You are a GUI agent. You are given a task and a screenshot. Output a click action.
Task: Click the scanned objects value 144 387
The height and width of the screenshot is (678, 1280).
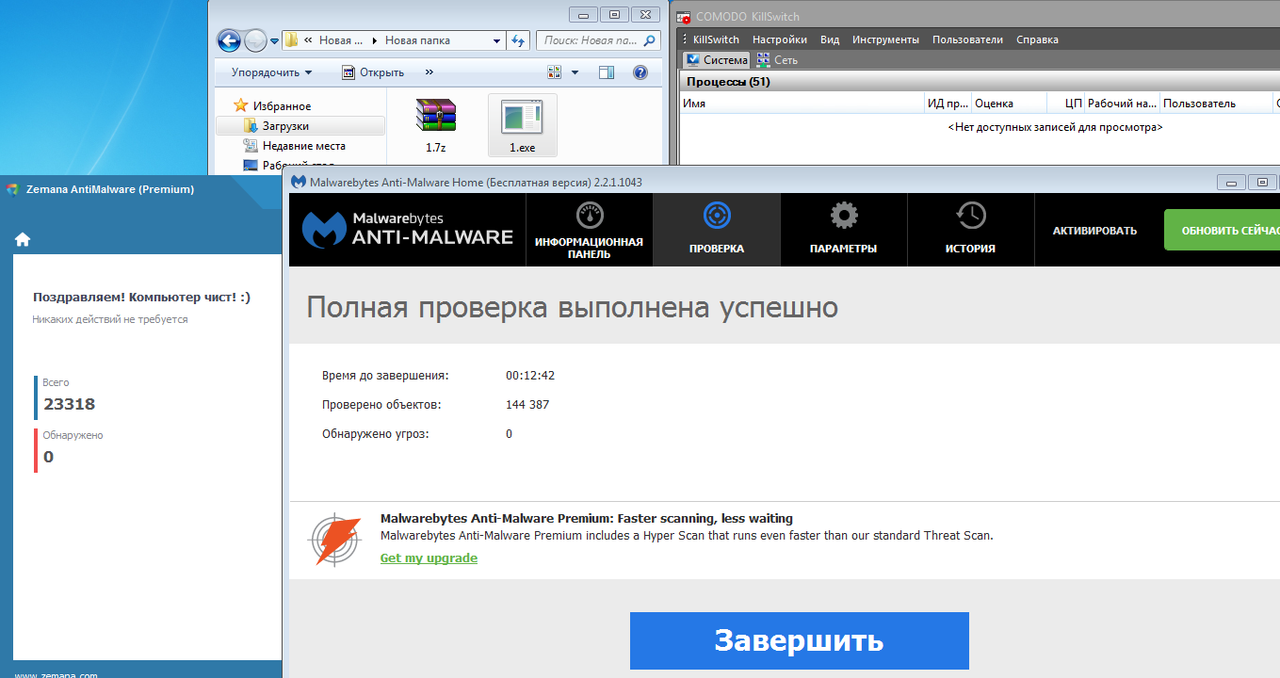[x=527, y=405]
